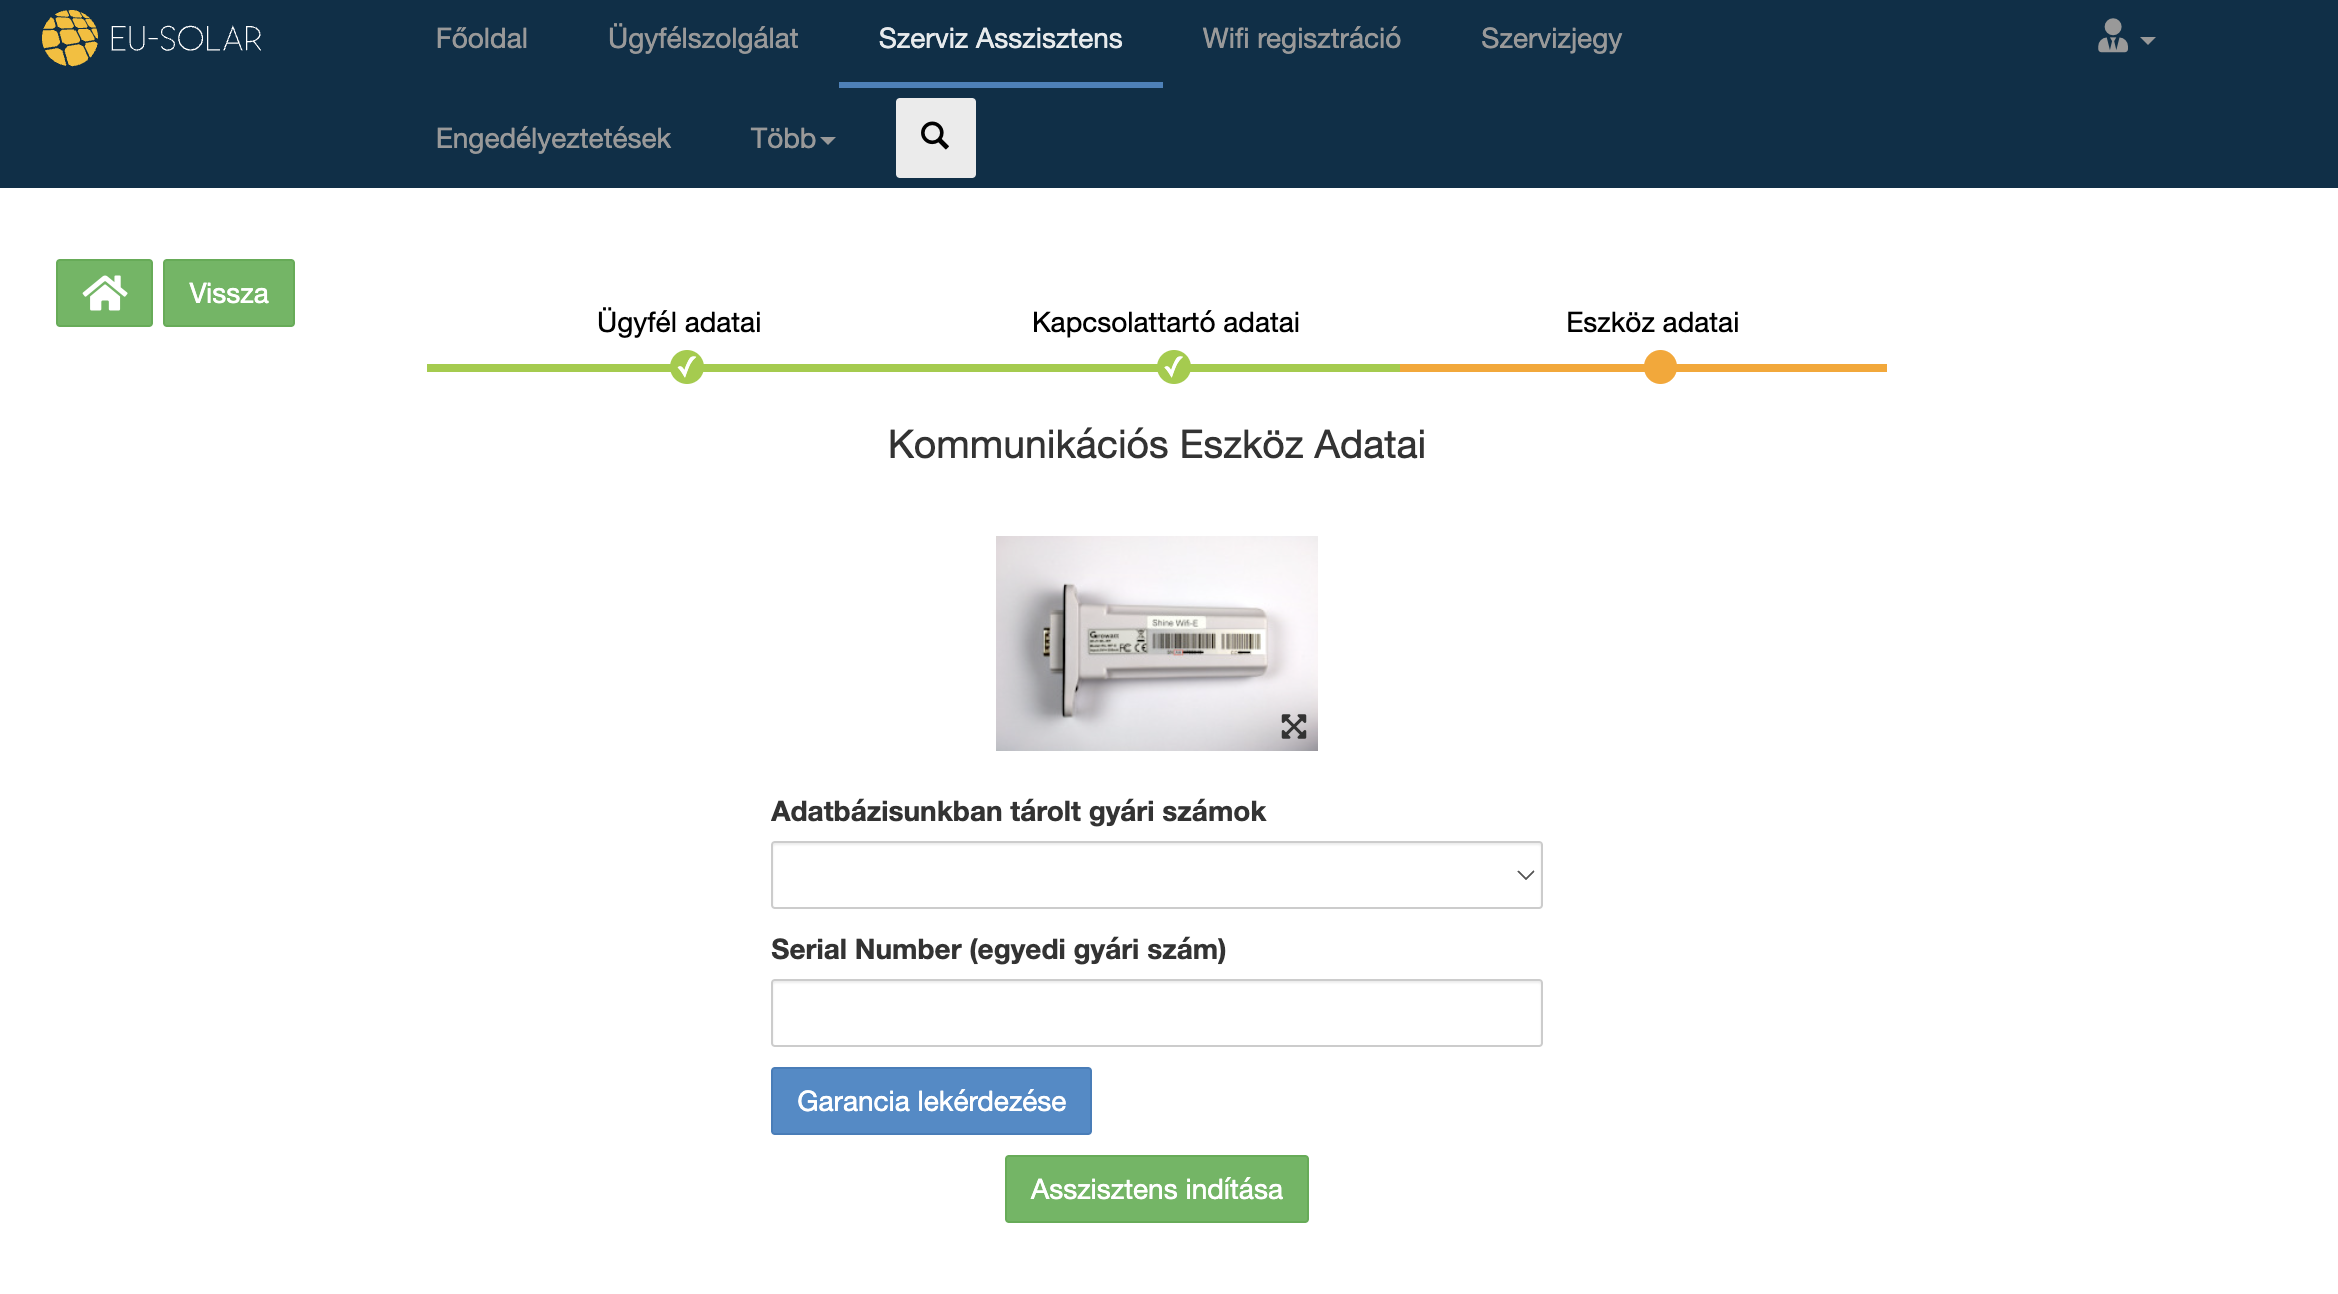Image resolution: width=2338 pixels, height=1294 pixels.
Task: Click the Kapcsolattartó adatai checkmark step
Action: point(1173,367)
